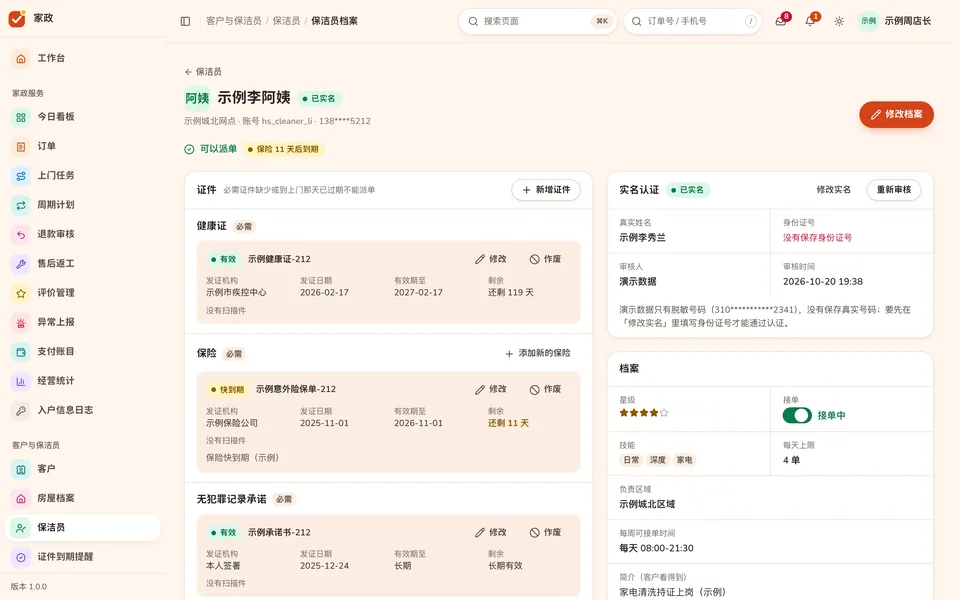Open 评价管理 star icon
This screenshot has width=960, height=600.
coord(21,293)
